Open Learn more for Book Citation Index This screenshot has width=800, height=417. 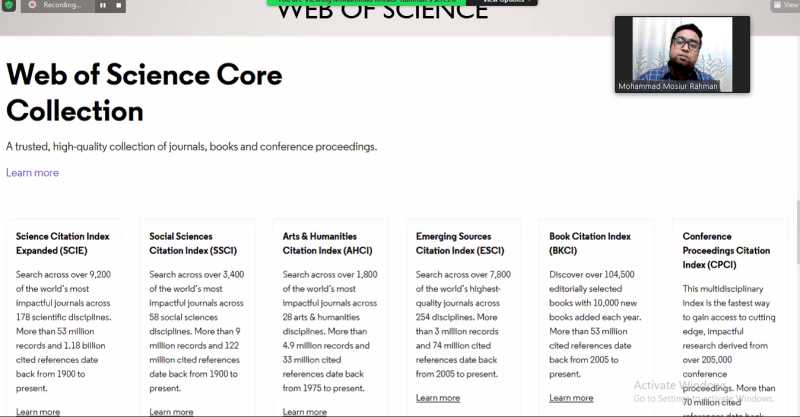pyautogui.click(x=571, y=397)
